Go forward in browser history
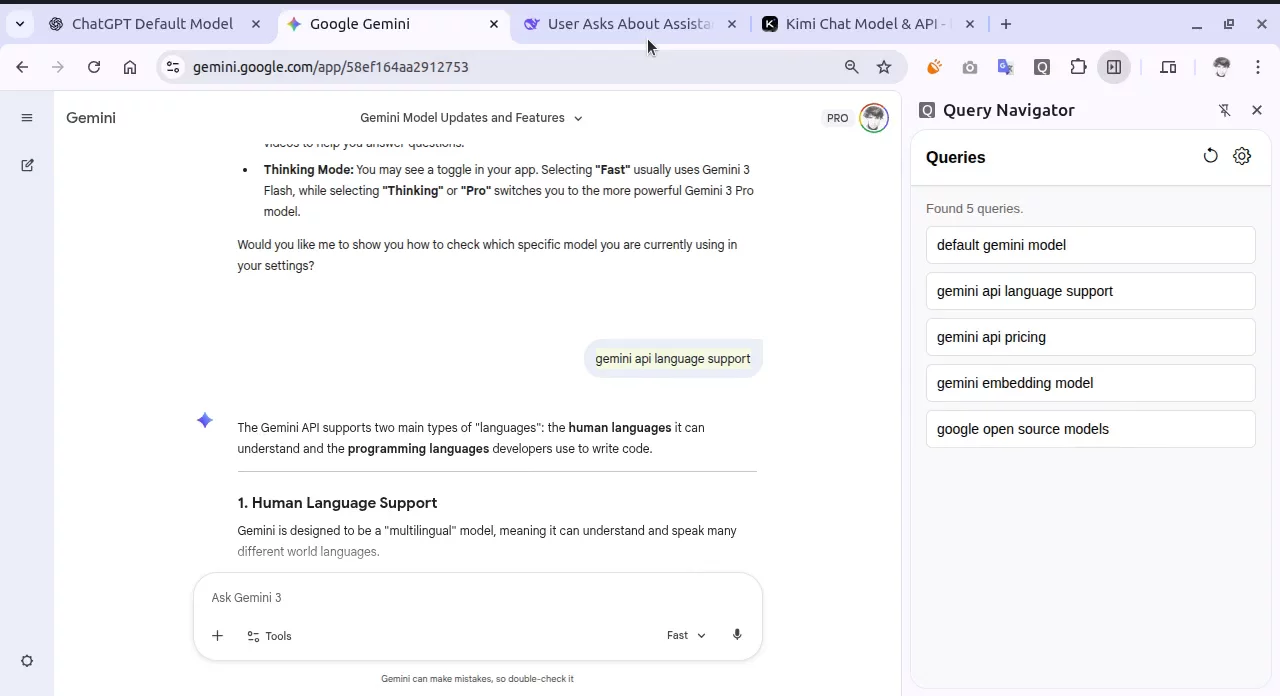The height and width of the screenshot is (696, 1280). click(x=58, y=67)
